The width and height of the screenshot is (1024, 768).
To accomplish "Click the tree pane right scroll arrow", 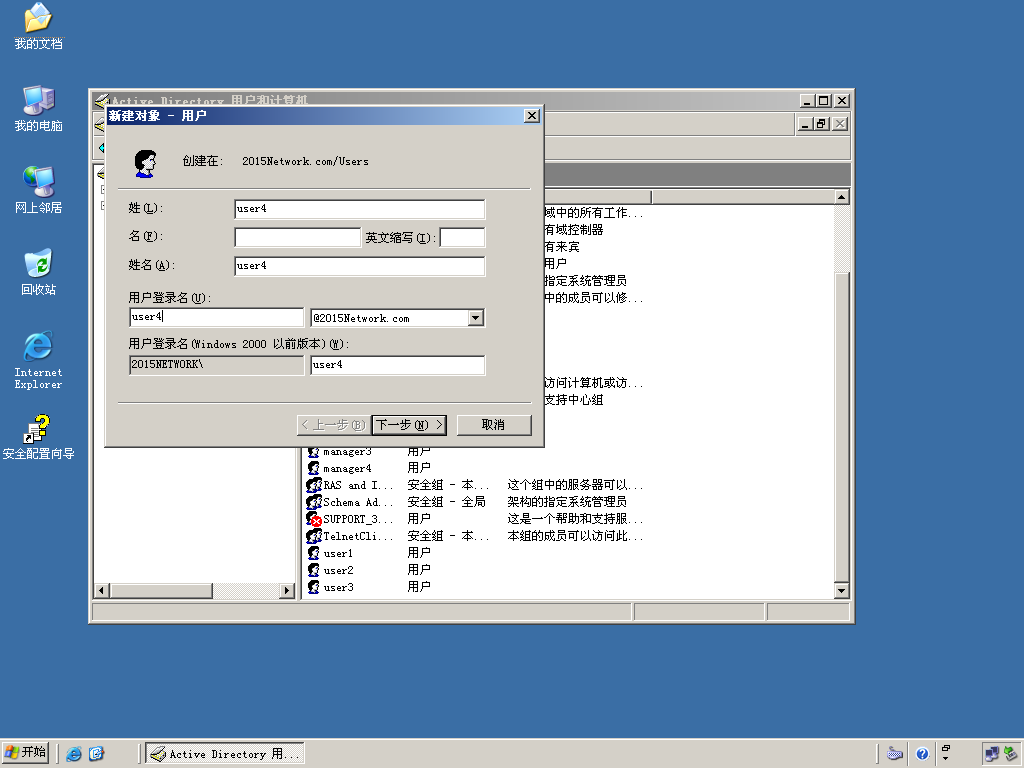I will click(x=286, y=590).
